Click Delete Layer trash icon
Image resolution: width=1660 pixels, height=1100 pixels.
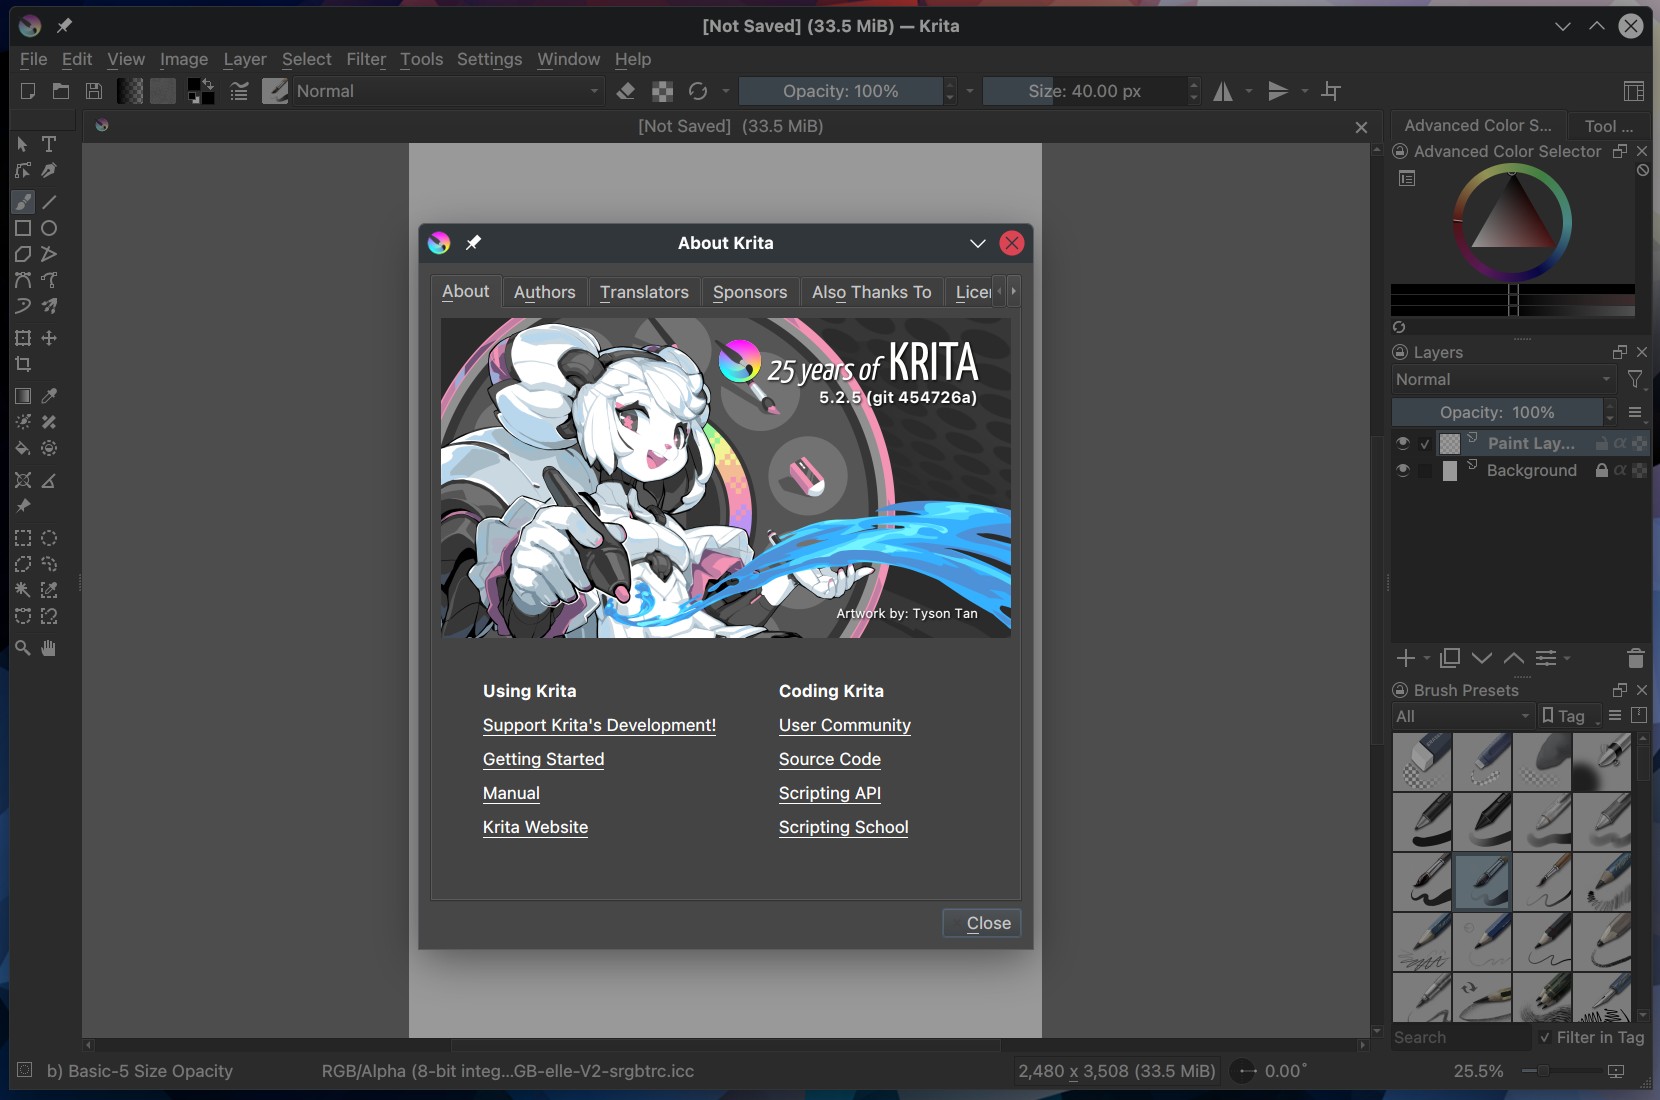[x=1636, y=658]
